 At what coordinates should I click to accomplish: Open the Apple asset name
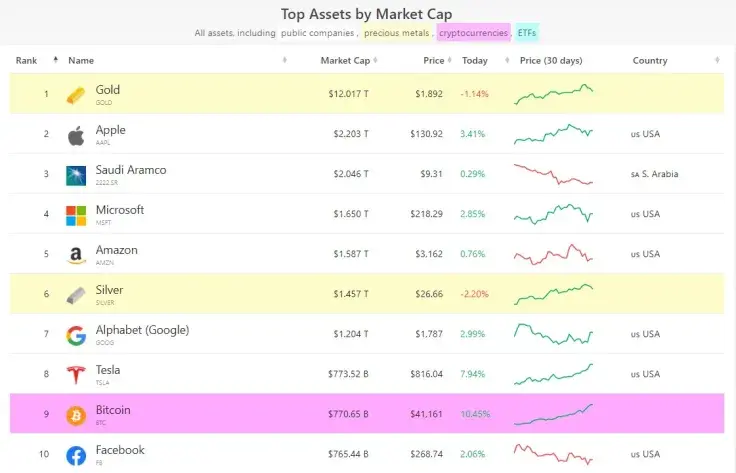click(110, 130)
